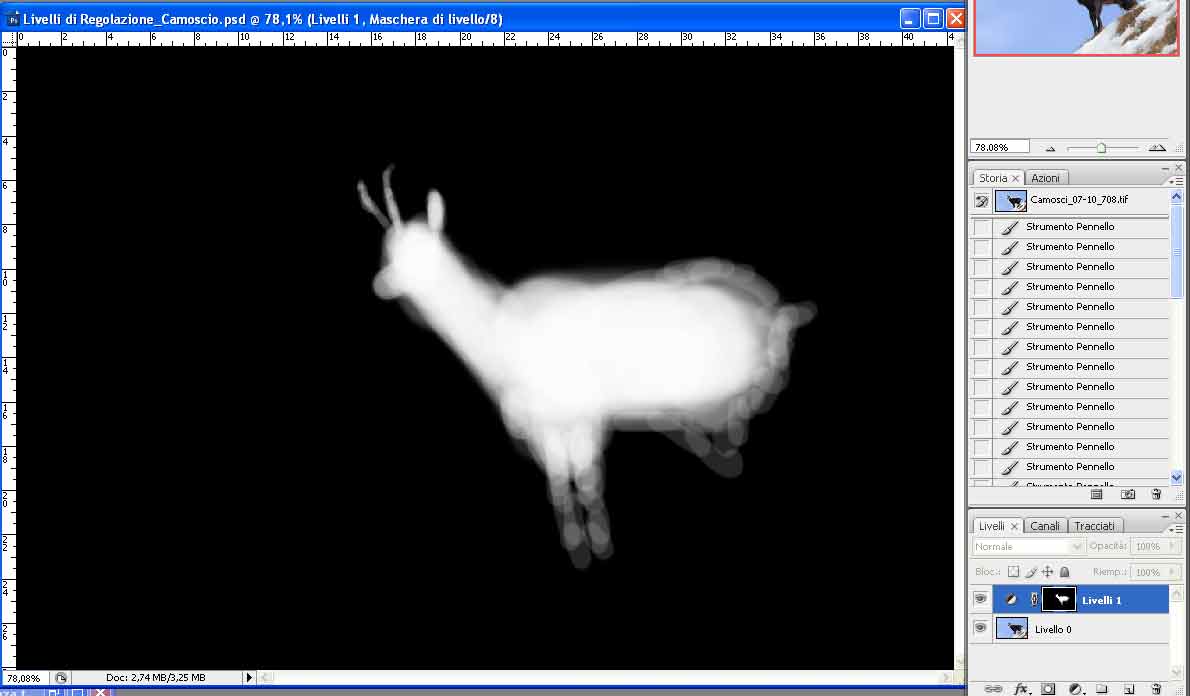Viewport: 1190px width, 696px height.
Task: Click the status bar zoom field 78,08%
Action: pyautogui.click(x=25, y=678)
